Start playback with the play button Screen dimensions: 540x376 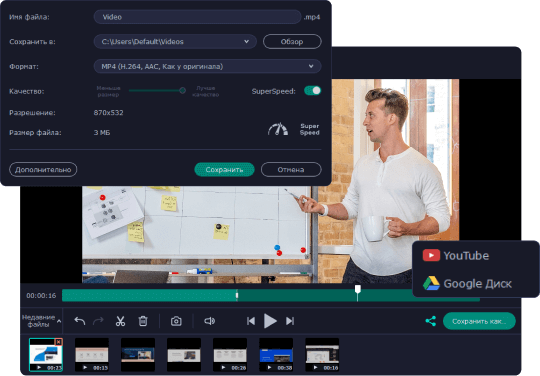pos(270,321)
